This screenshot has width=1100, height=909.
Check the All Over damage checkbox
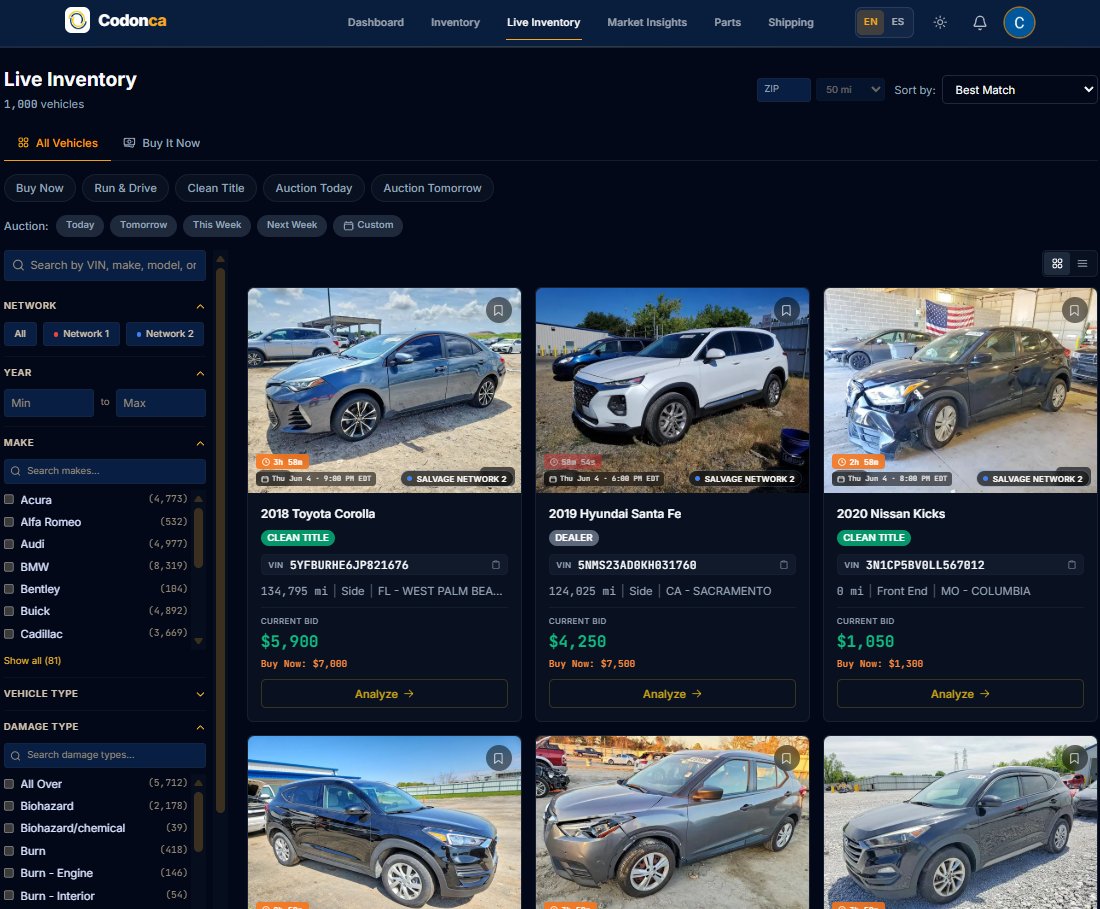[x=9, y=783]
